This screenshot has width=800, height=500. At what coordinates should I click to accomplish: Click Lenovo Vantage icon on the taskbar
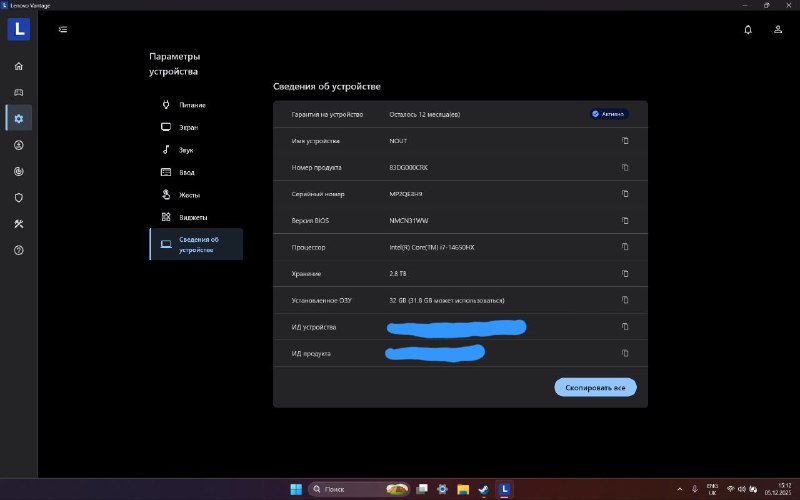(504, 489)
